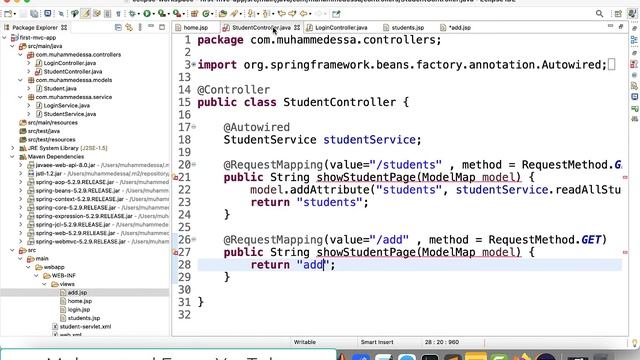Select StudentService.java in the tree

pyautogui.click(x=70, y=114)
